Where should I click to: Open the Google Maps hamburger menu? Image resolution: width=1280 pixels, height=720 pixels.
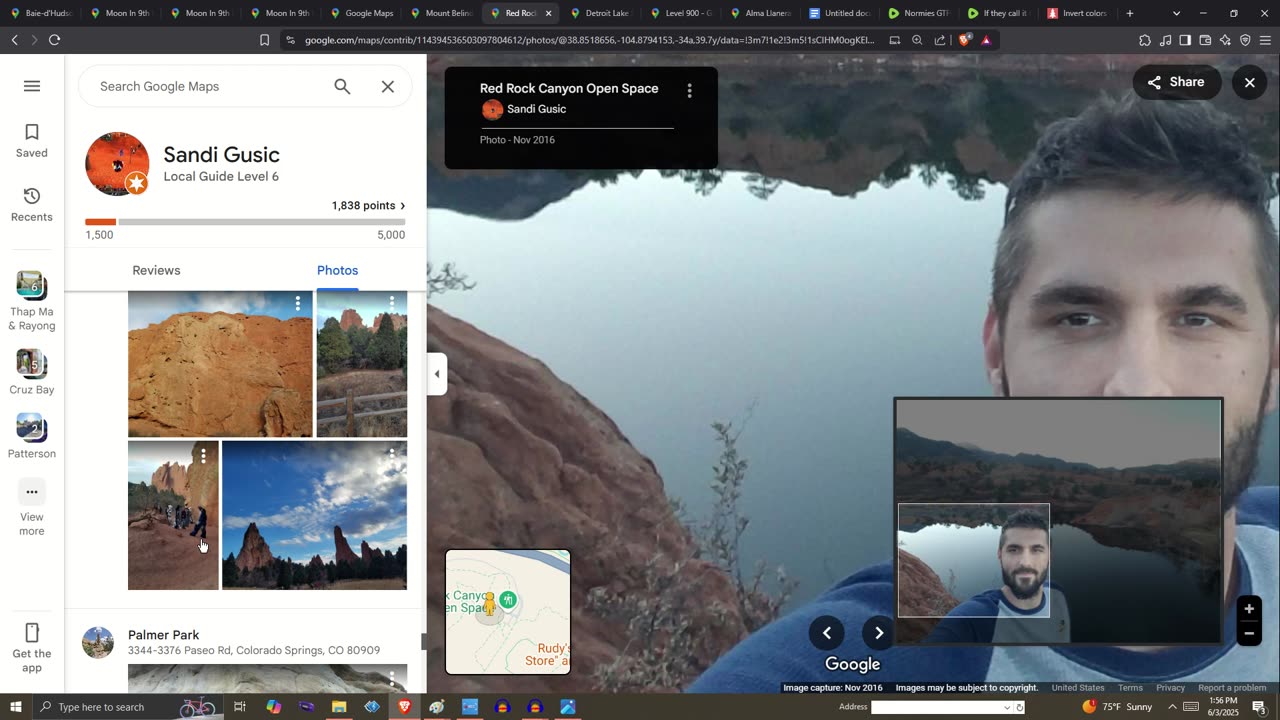coord(32,86)
